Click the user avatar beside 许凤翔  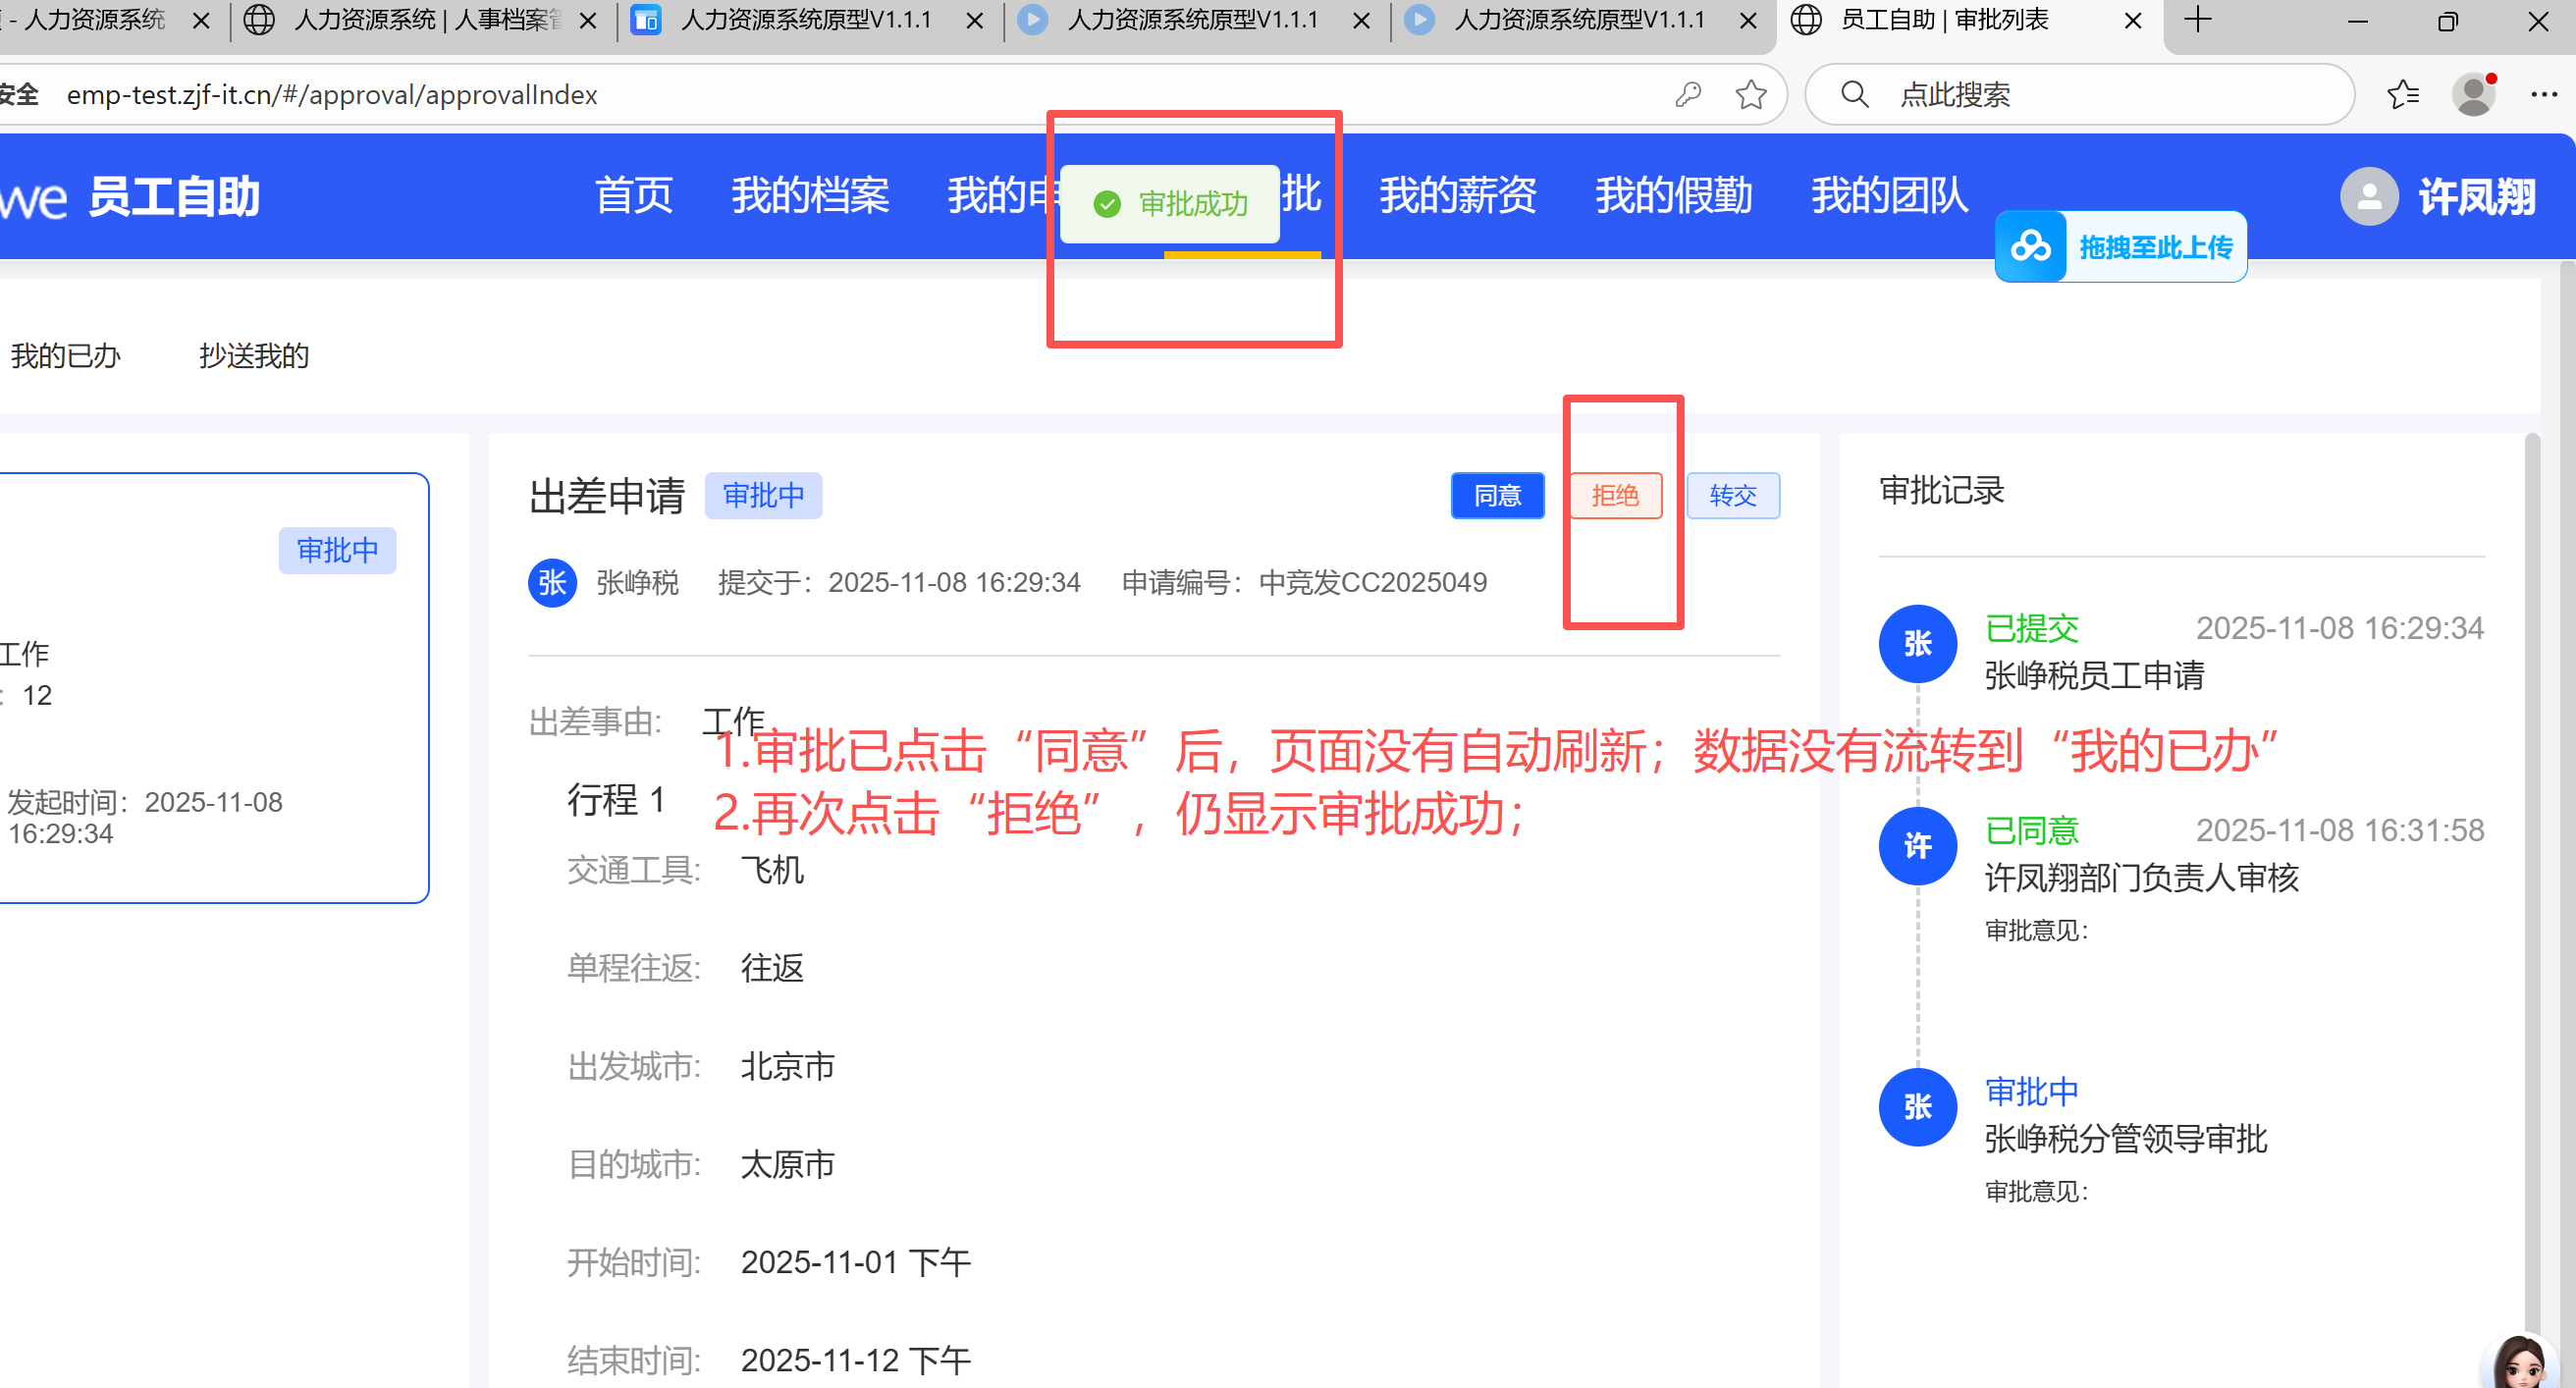(x=2368, y=197)
